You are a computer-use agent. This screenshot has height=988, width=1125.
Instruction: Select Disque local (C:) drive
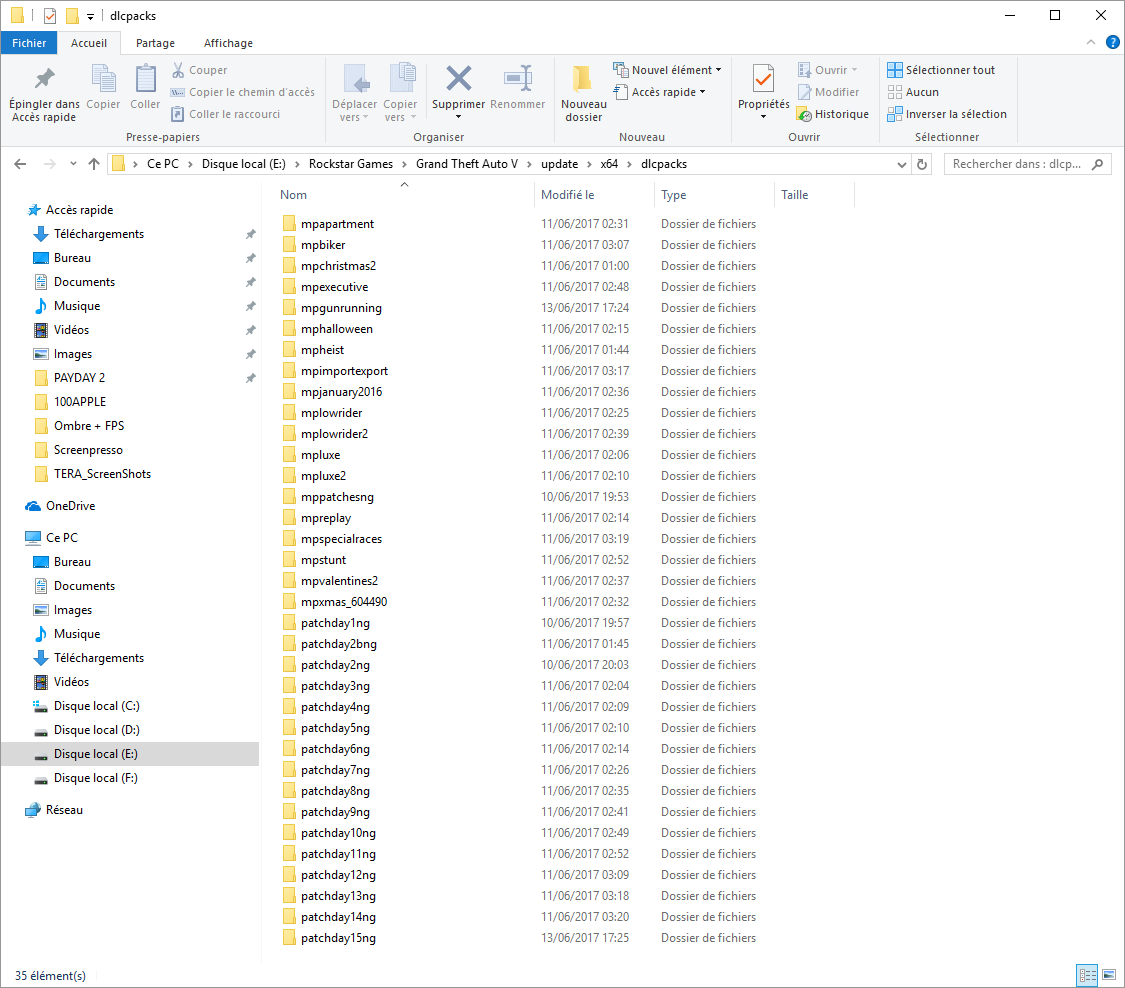(x=97, y=706)
